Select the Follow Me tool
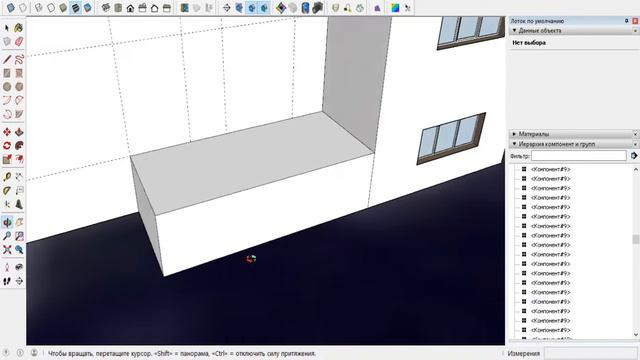The image size is (640, 360). (19, 145)
